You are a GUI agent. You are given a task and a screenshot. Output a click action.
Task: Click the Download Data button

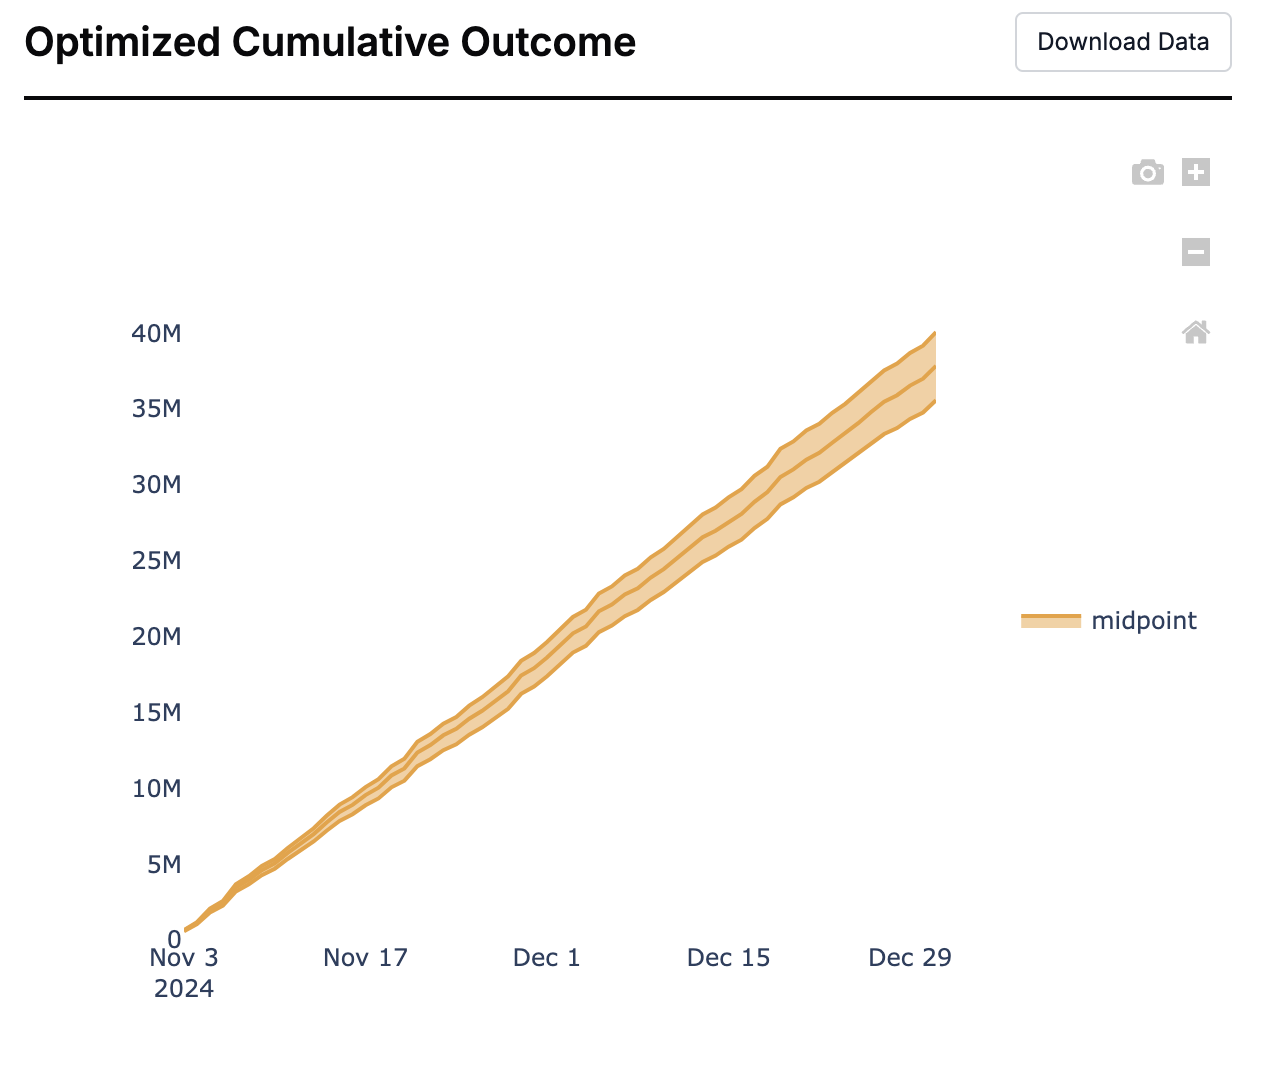point(1123,42)
